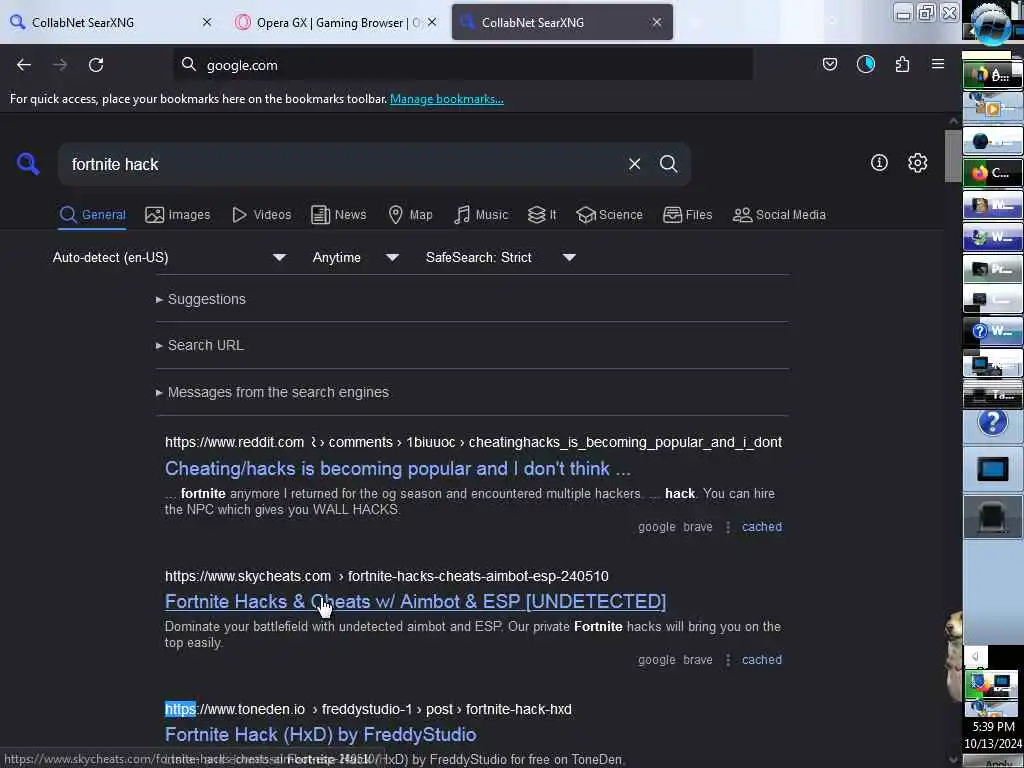
Task: Open Pocket save icon in toolbar
Action: tap(829, 64)
